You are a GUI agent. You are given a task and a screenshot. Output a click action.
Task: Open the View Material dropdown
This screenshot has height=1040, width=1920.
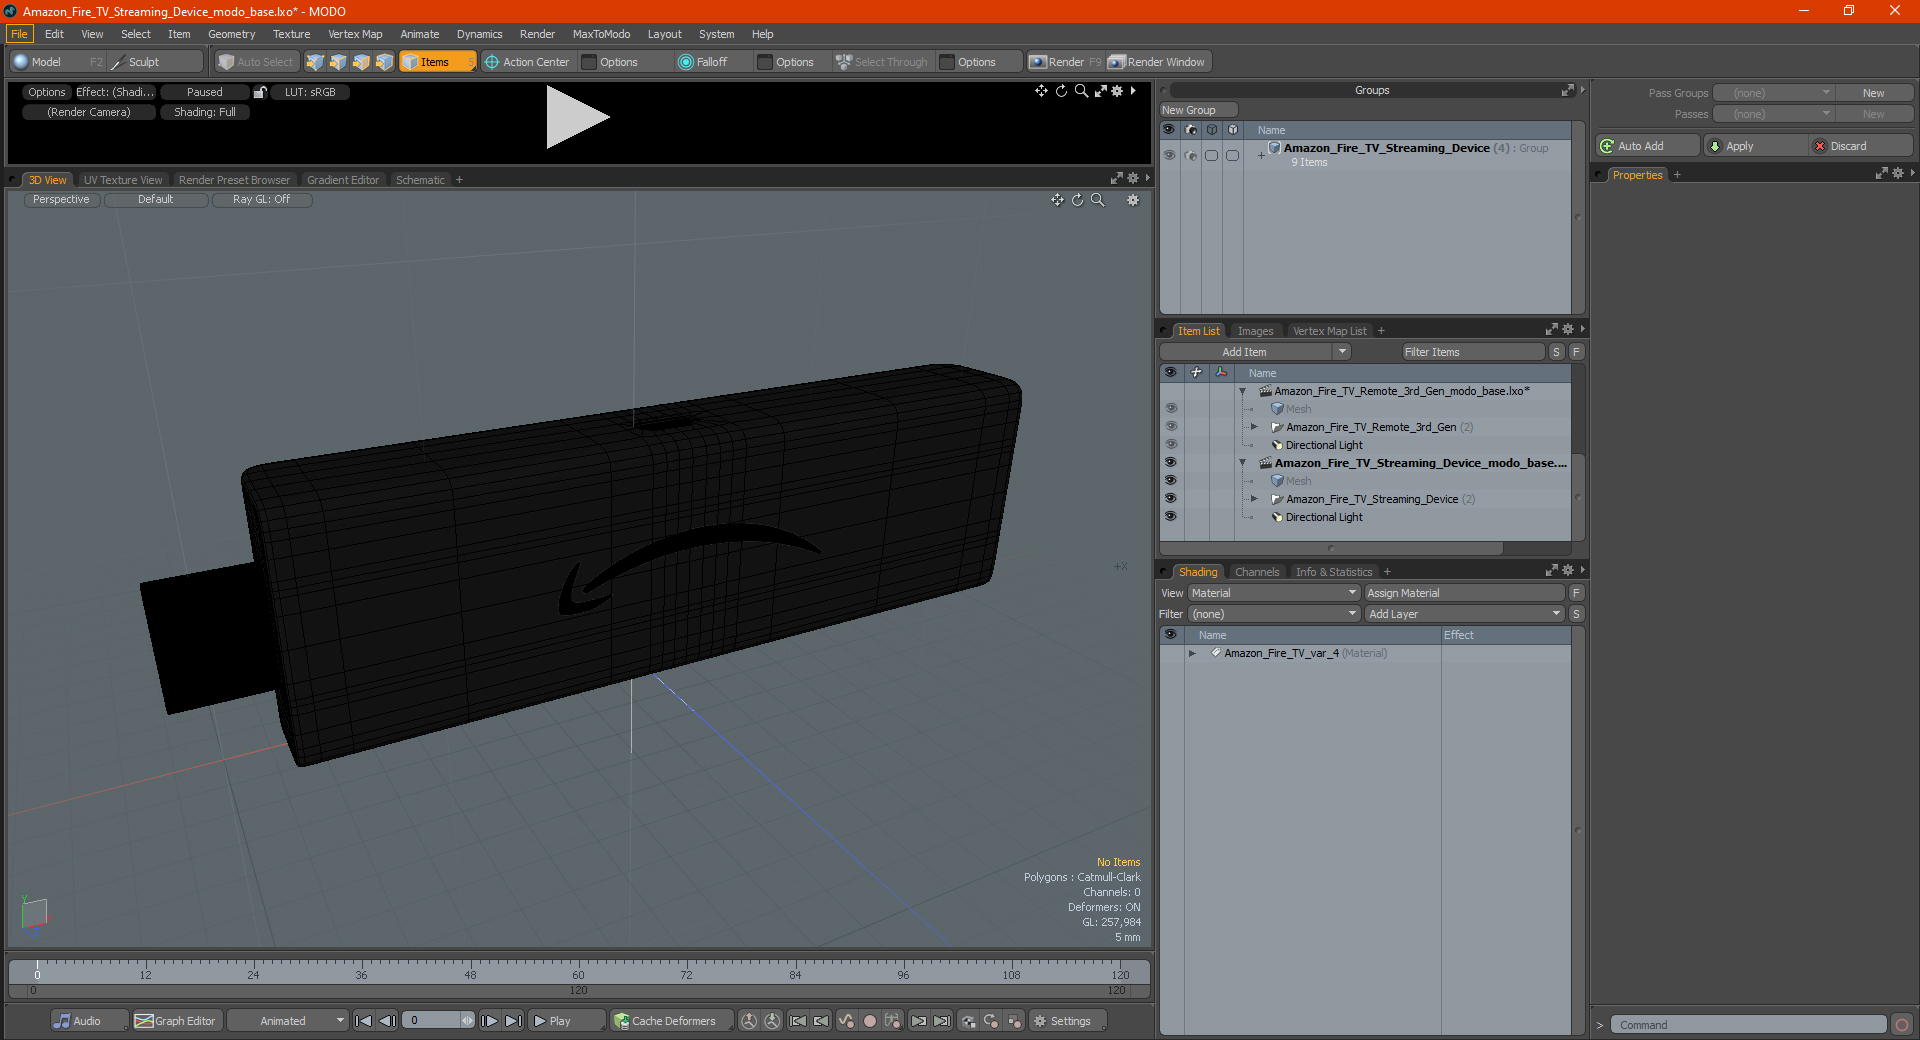[1273, 593]
